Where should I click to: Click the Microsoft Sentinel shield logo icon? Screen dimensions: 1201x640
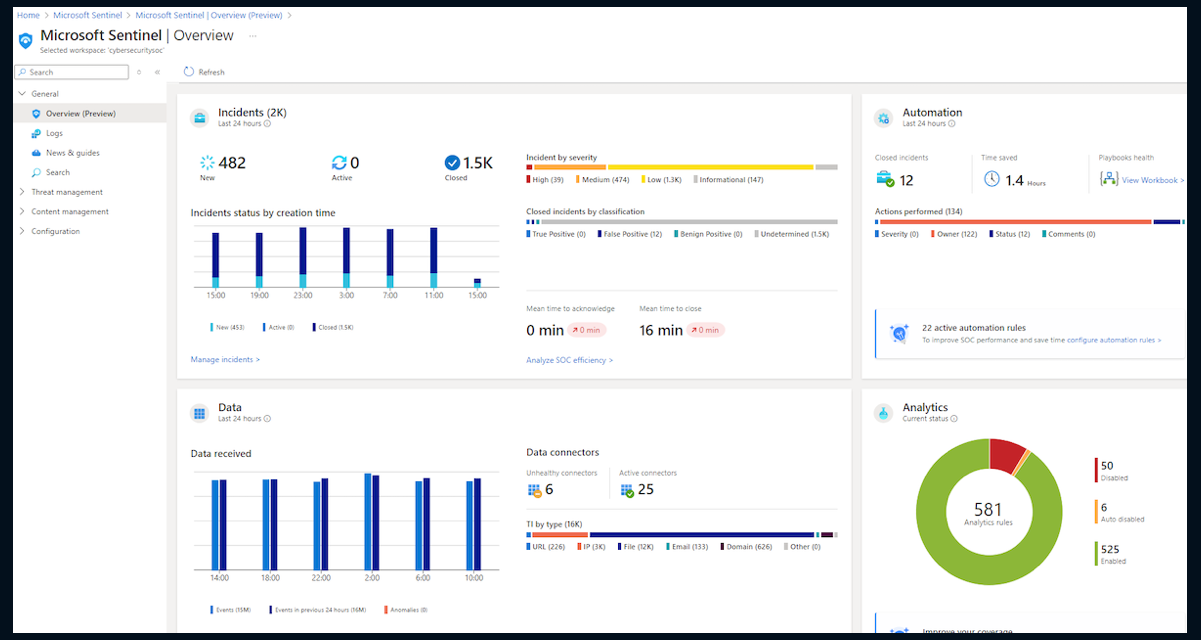click(x=26, y=40)
